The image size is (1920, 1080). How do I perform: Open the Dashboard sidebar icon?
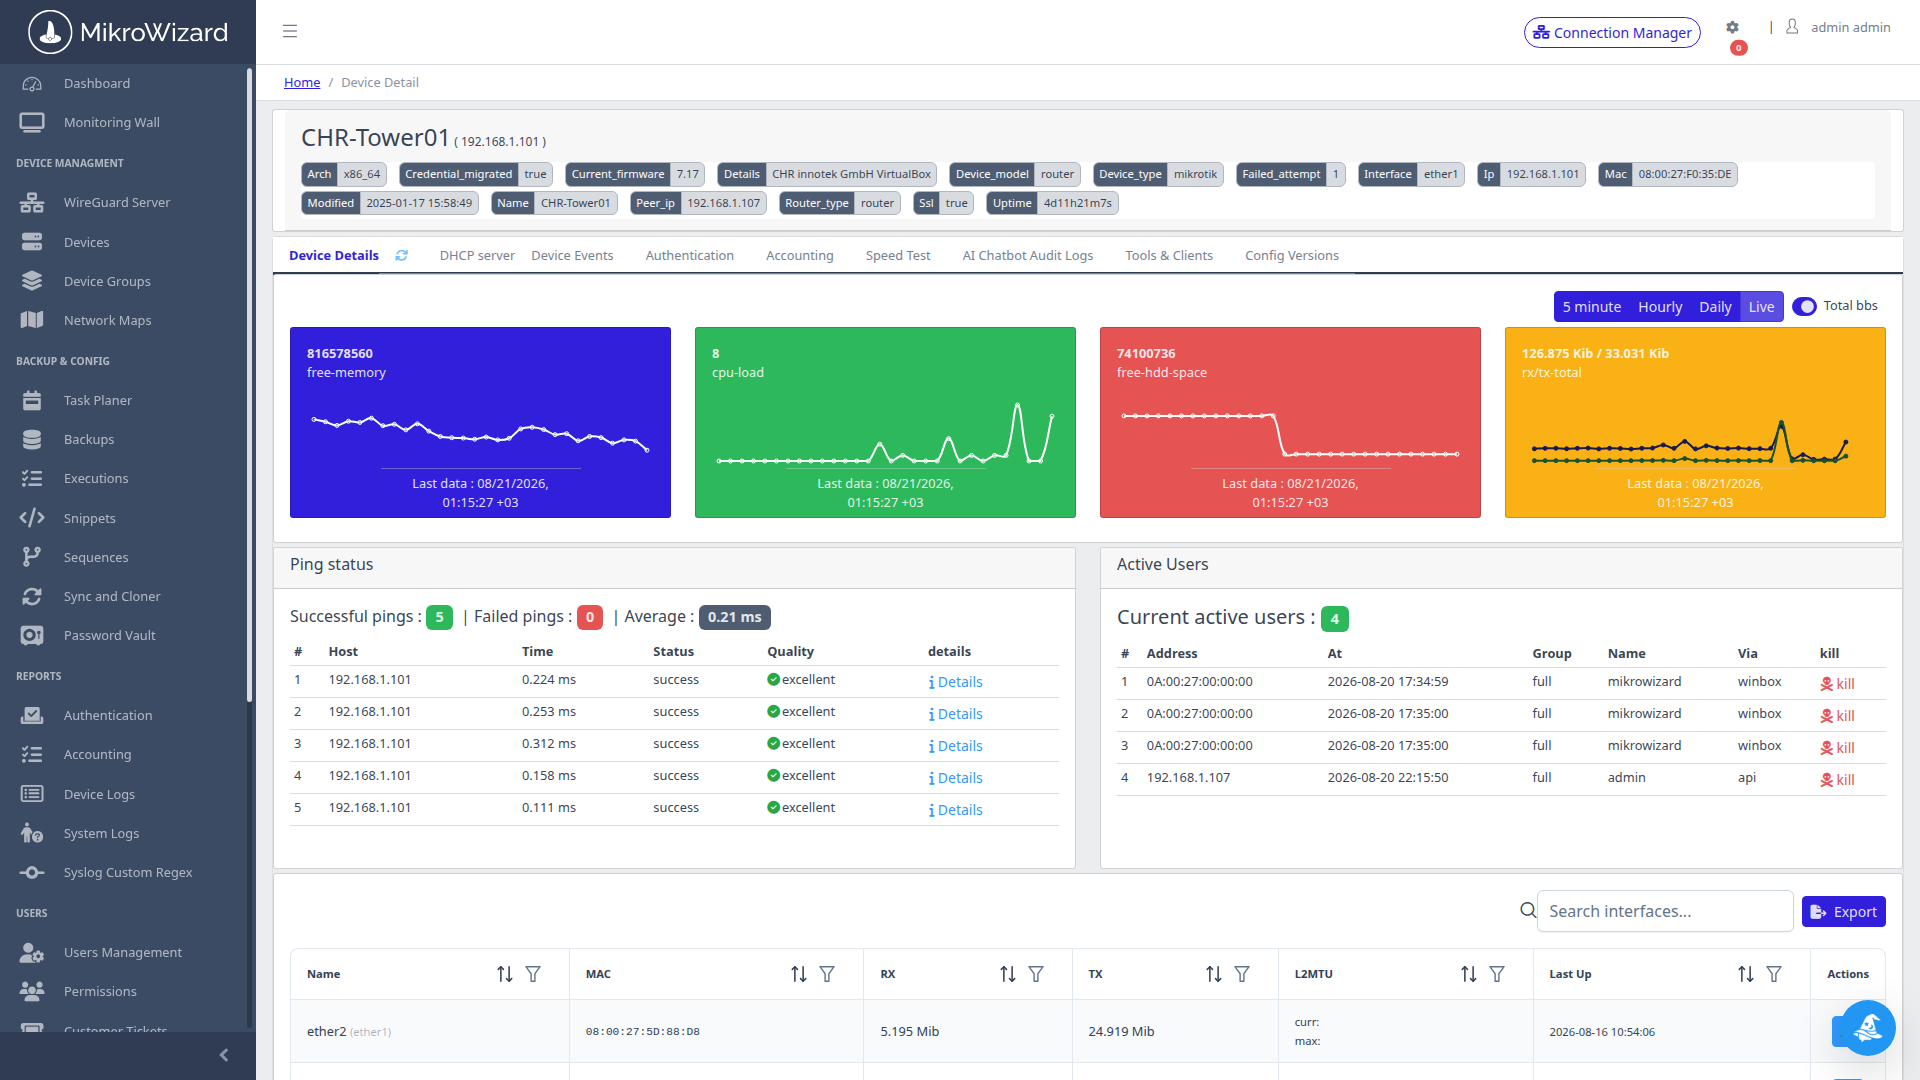pyautogui.click(x=32, y=84)
